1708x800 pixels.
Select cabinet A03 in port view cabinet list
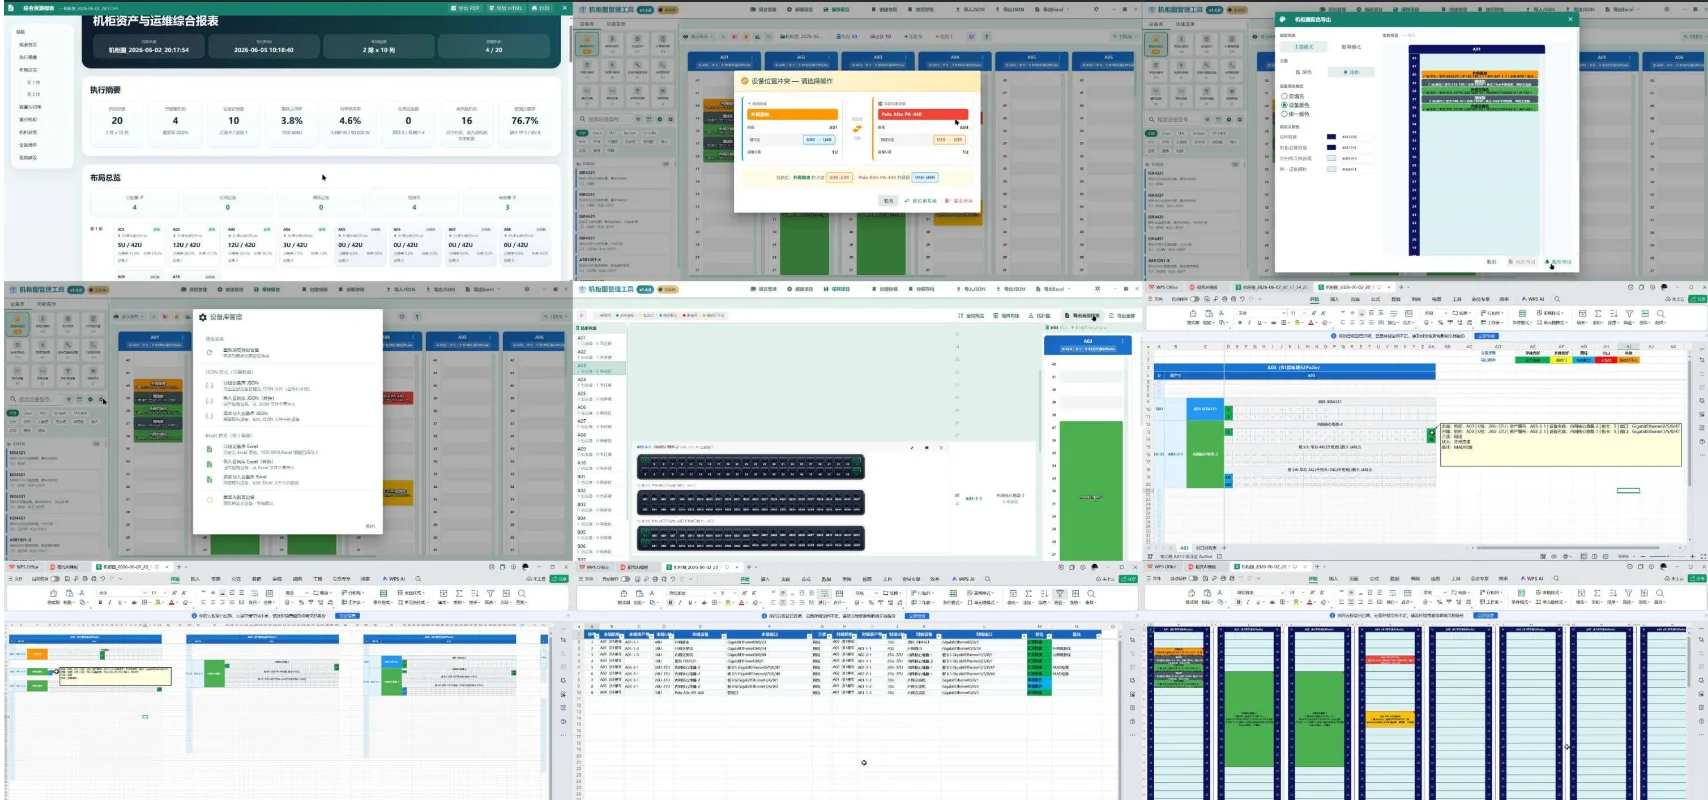tap(600, 368)
